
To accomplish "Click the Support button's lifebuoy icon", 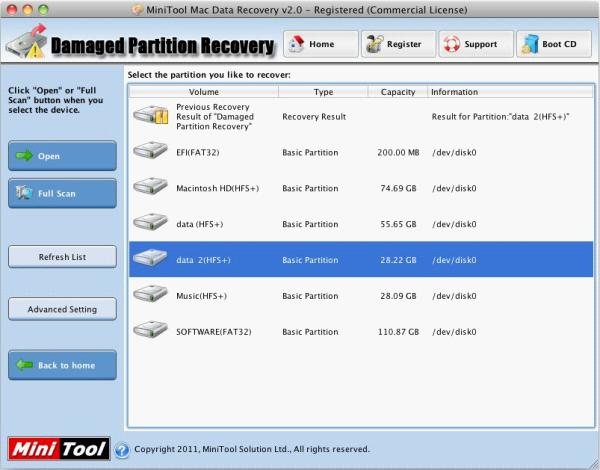I will tap(452, 44).
